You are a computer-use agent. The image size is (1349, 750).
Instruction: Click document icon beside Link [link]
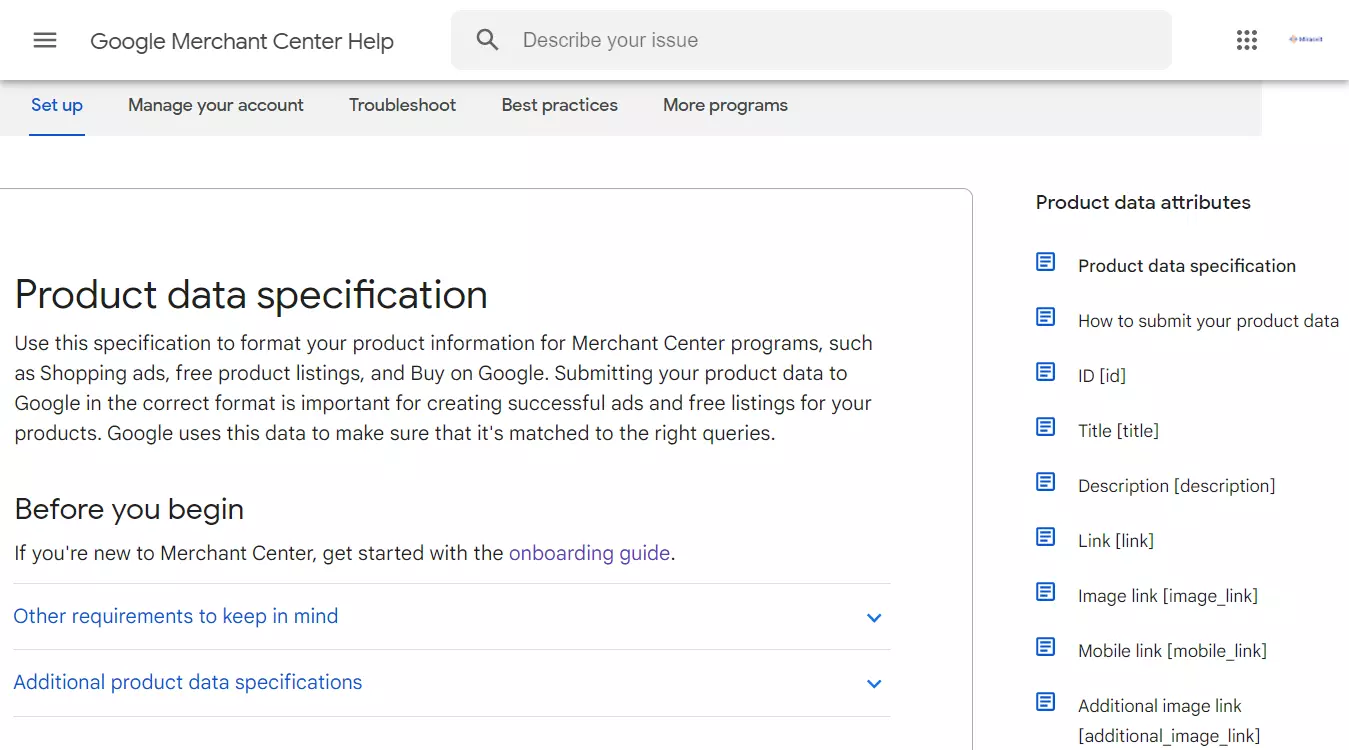click(1045, 537)
